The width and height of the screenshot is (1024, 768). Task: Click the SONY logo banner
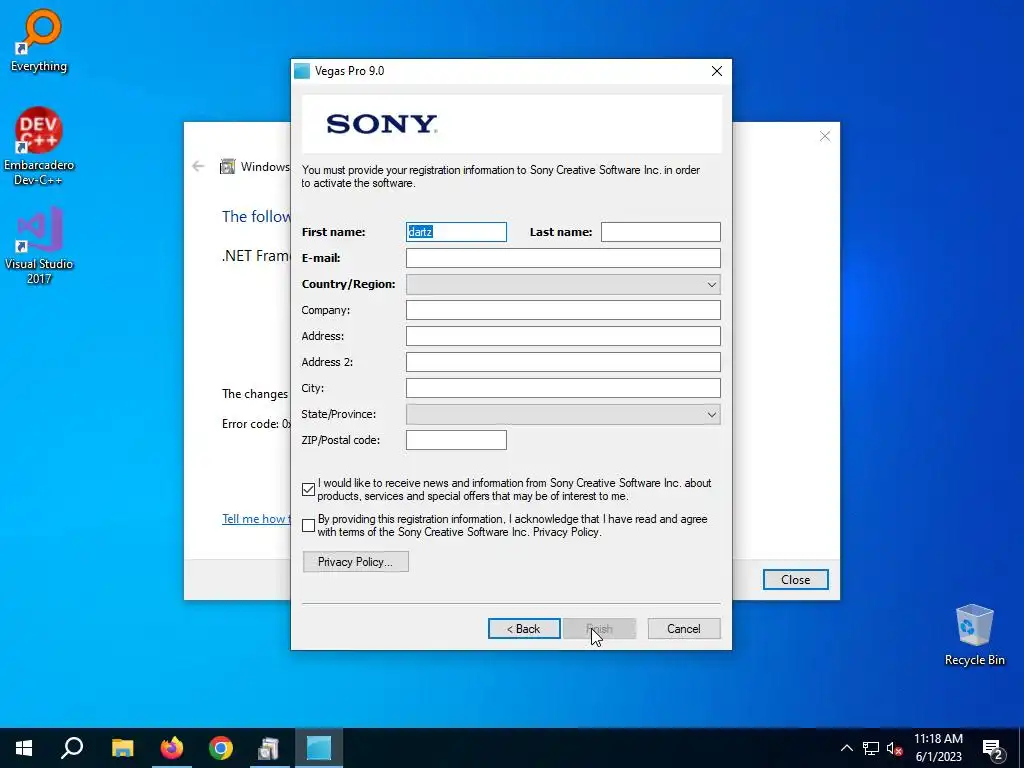click(512, 124)
